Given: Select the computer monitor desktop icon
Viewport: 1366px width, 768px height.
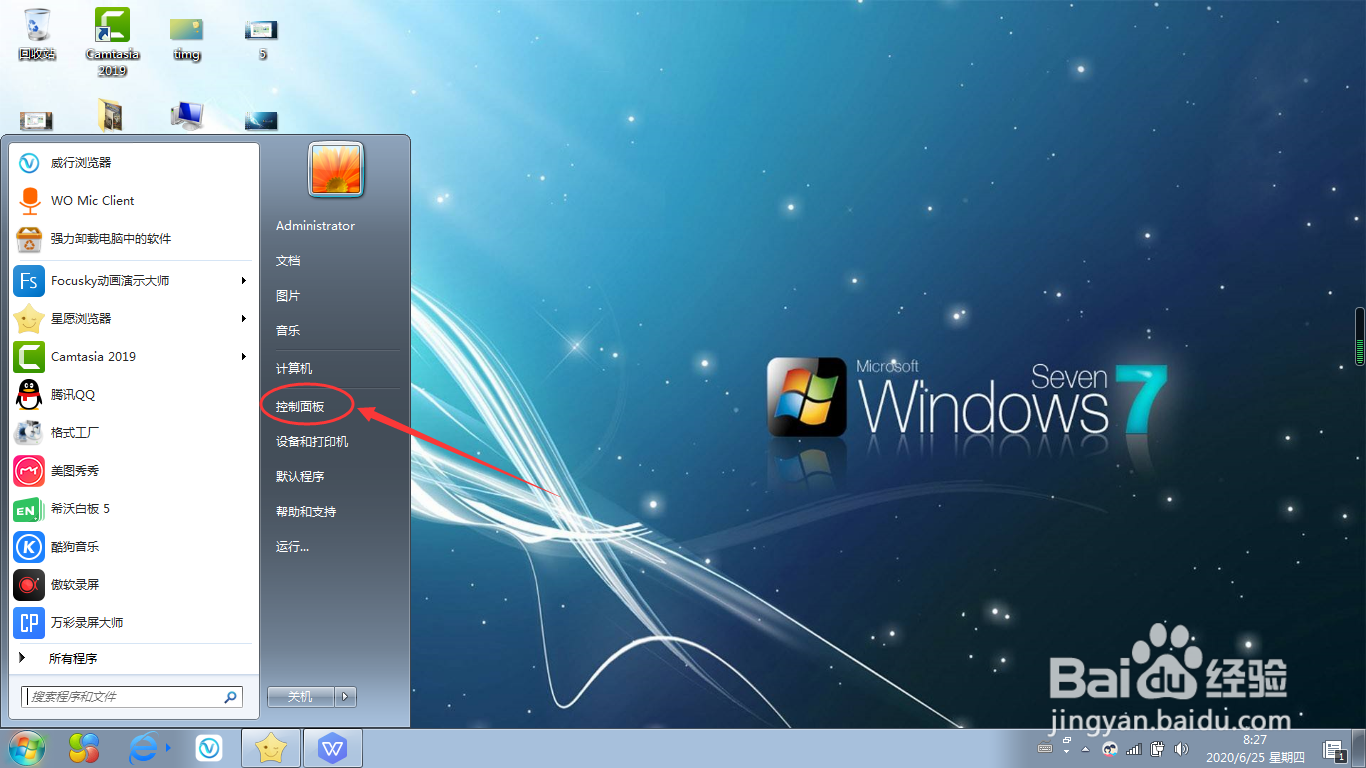Looking at the screenshot, I should (187, 116).
